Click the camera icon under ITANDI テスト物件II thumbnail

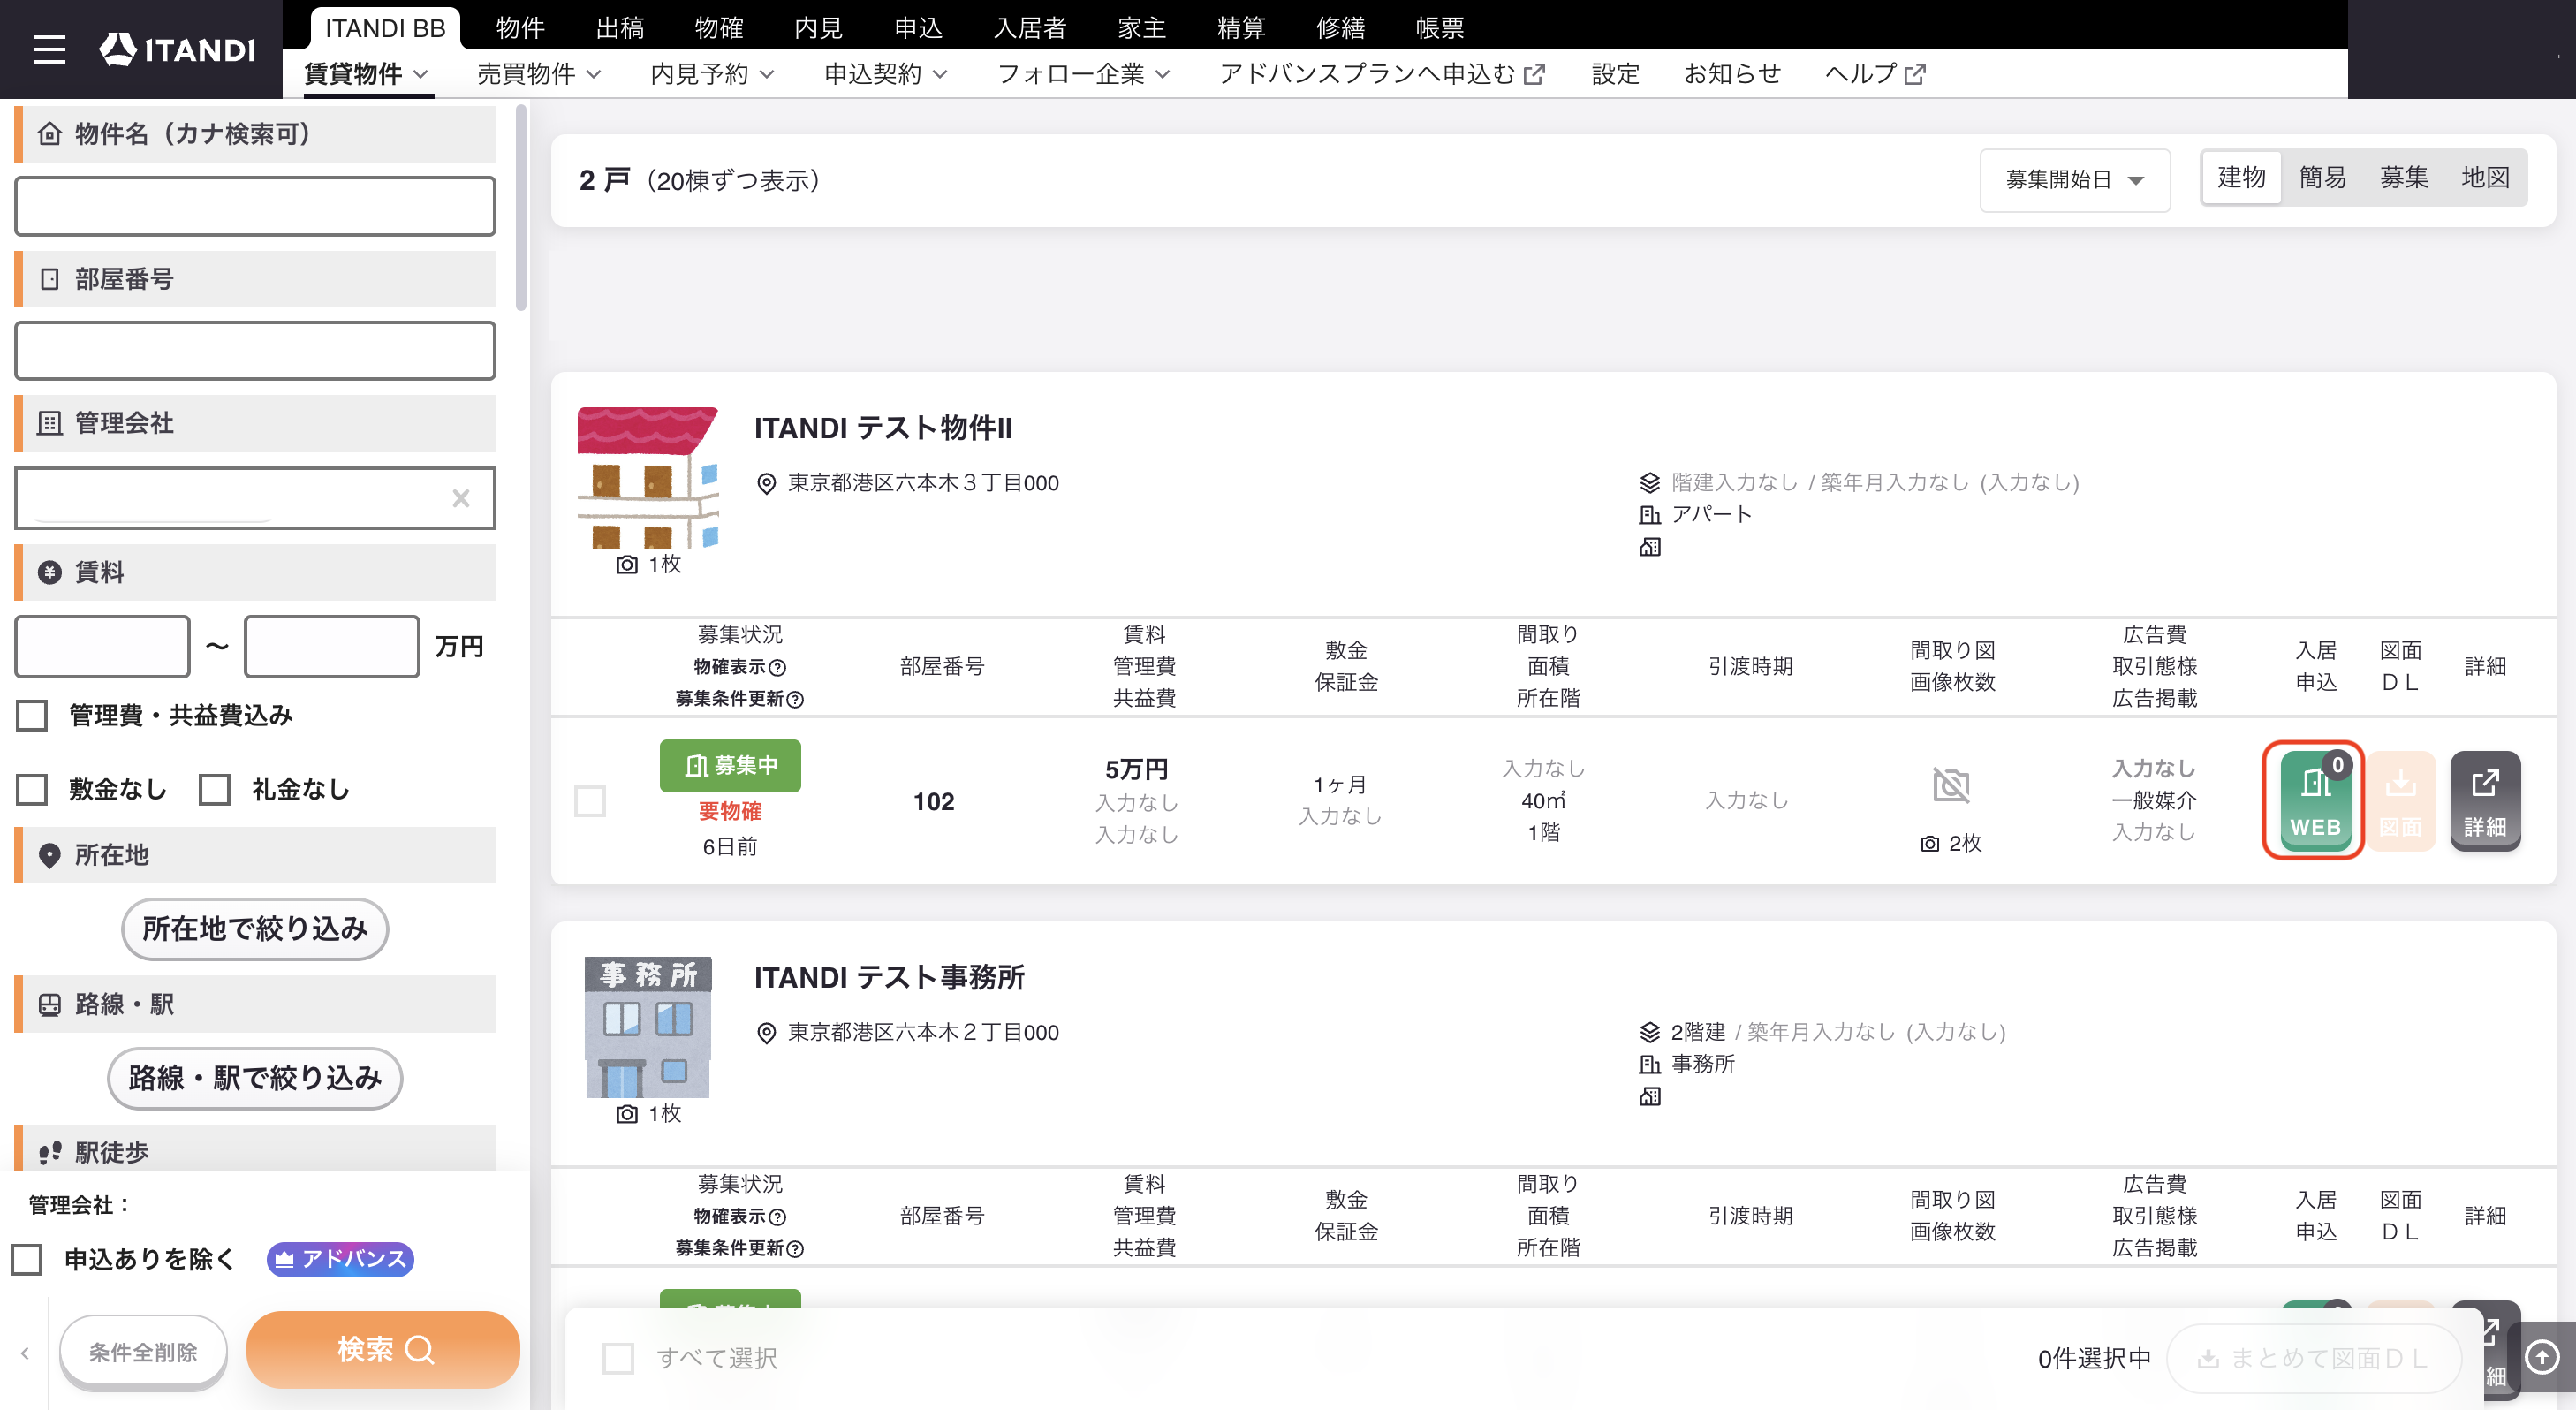pyautogui.click(x=627, y=565)
